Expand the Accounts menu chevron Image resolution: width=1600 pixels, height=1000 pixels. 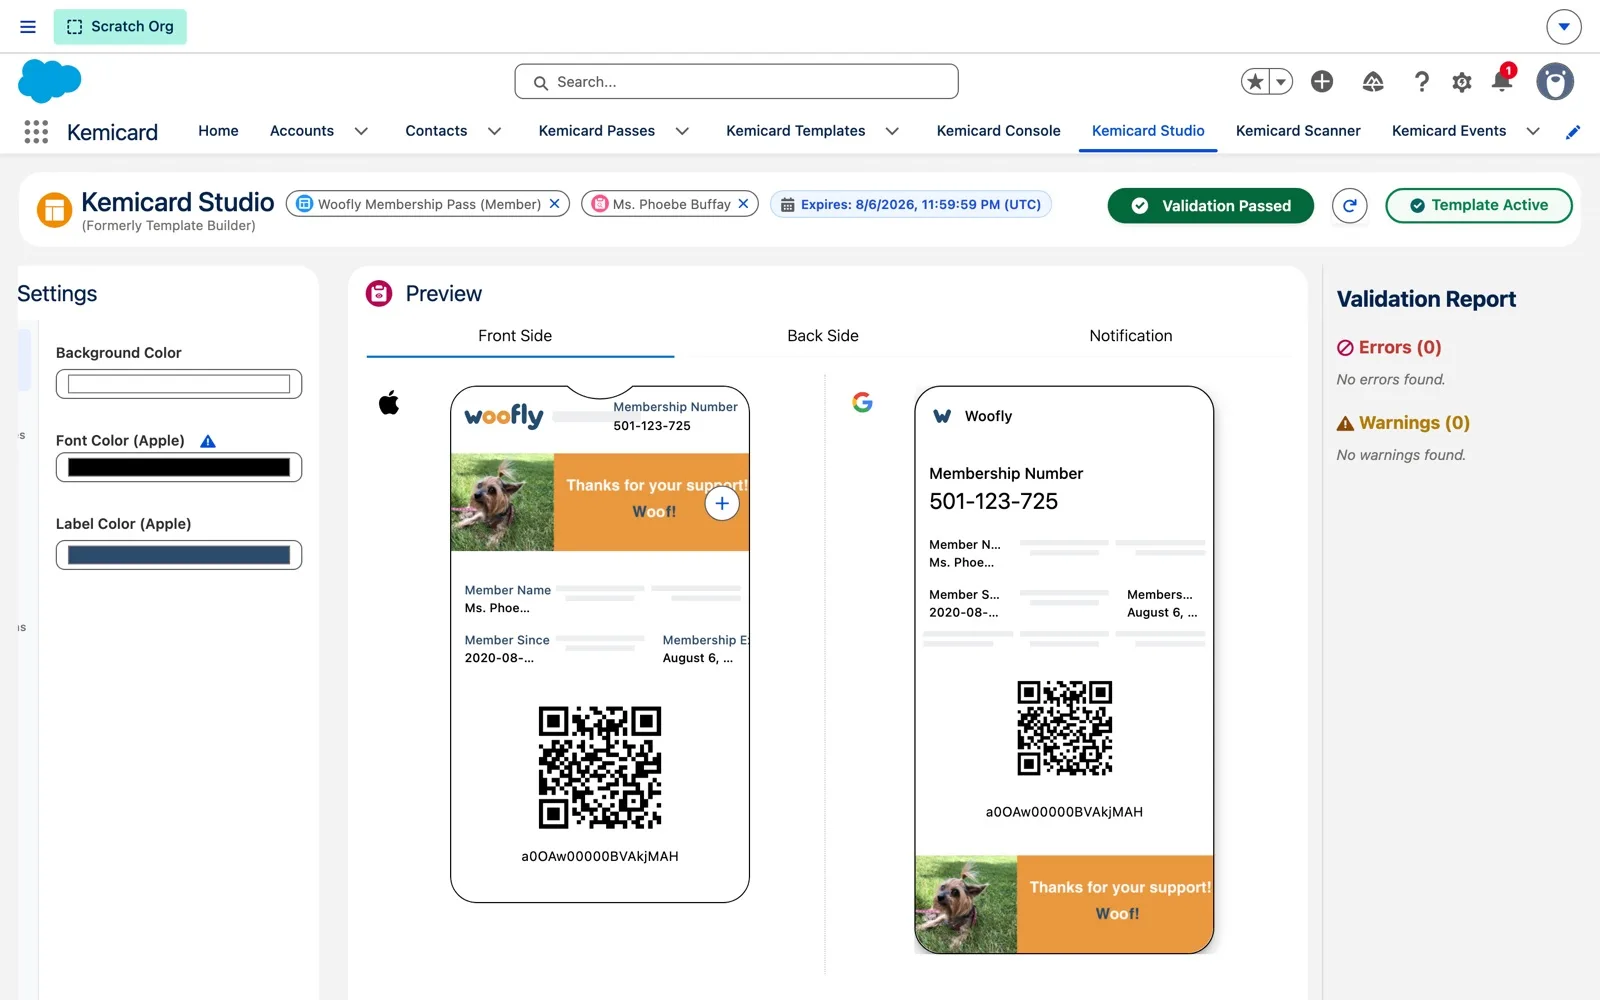tap(361, 131)
